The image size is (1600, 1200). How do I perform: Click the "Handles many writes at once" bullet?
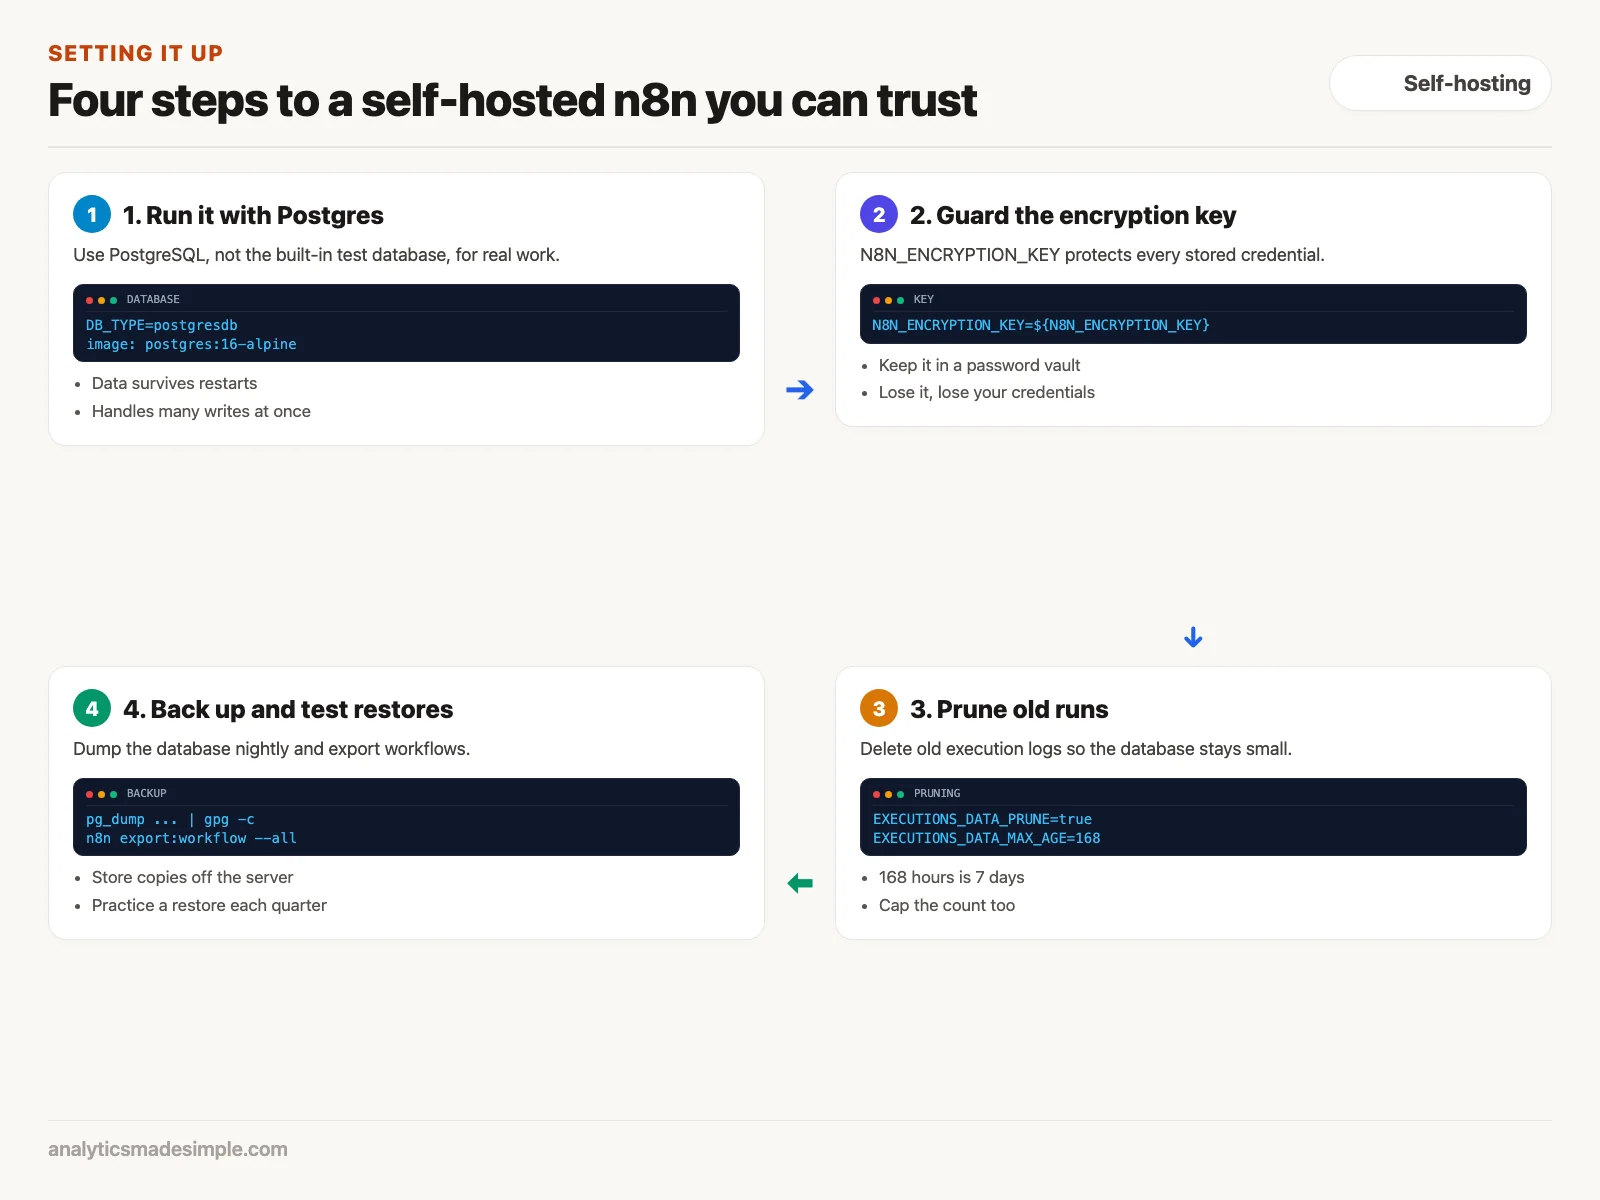[x=201, y=411]
